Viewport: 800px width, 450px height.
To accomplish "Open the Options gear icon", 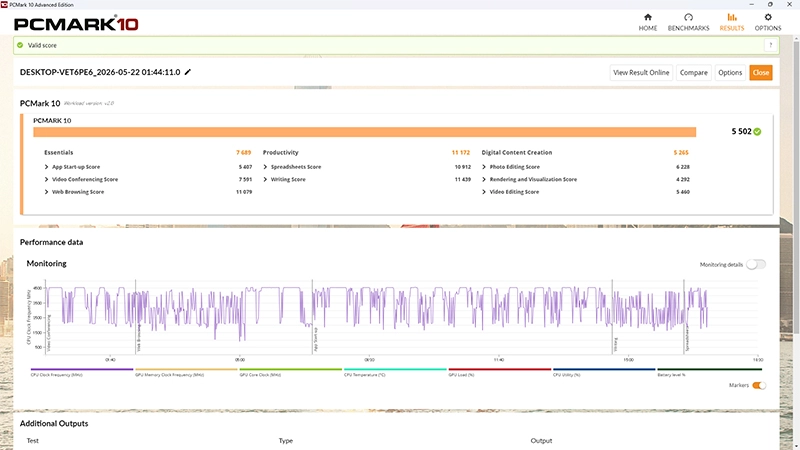I will [x=768, y=17].
